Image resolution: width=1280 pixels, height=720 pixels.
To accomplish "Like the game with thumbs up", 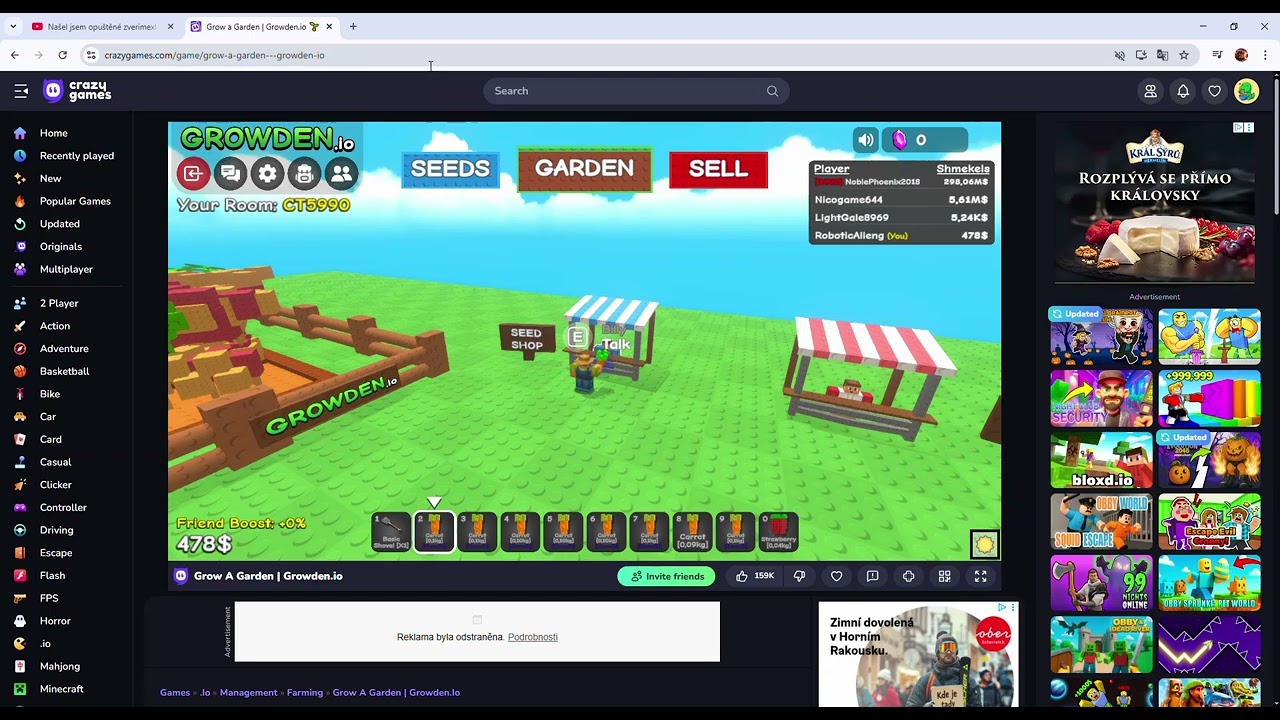I will click(755, 576).
